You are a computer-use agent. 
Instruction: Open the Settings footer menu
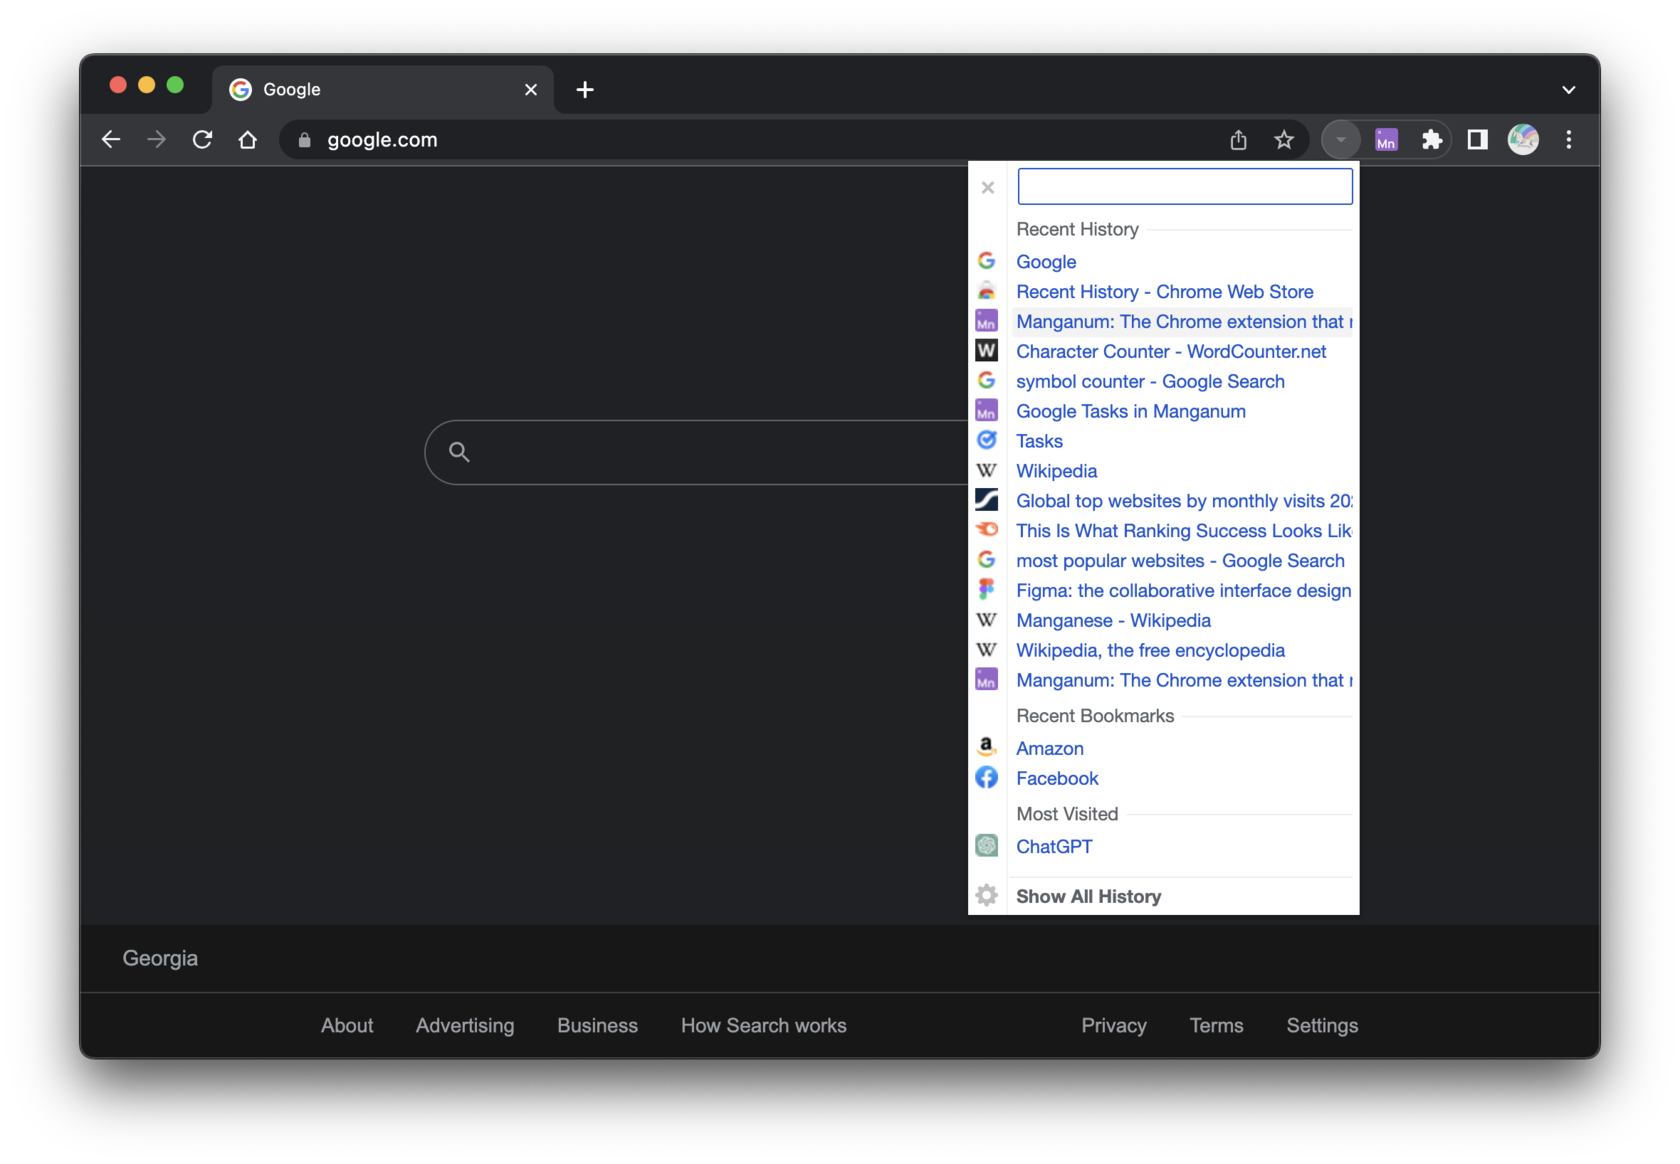1322,1026
